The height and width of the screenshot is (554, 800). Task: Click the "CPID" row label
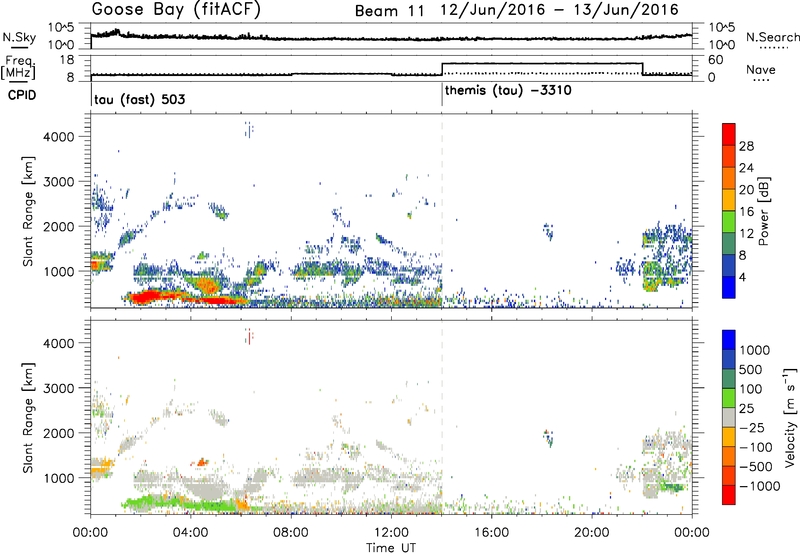coord(22,95)
